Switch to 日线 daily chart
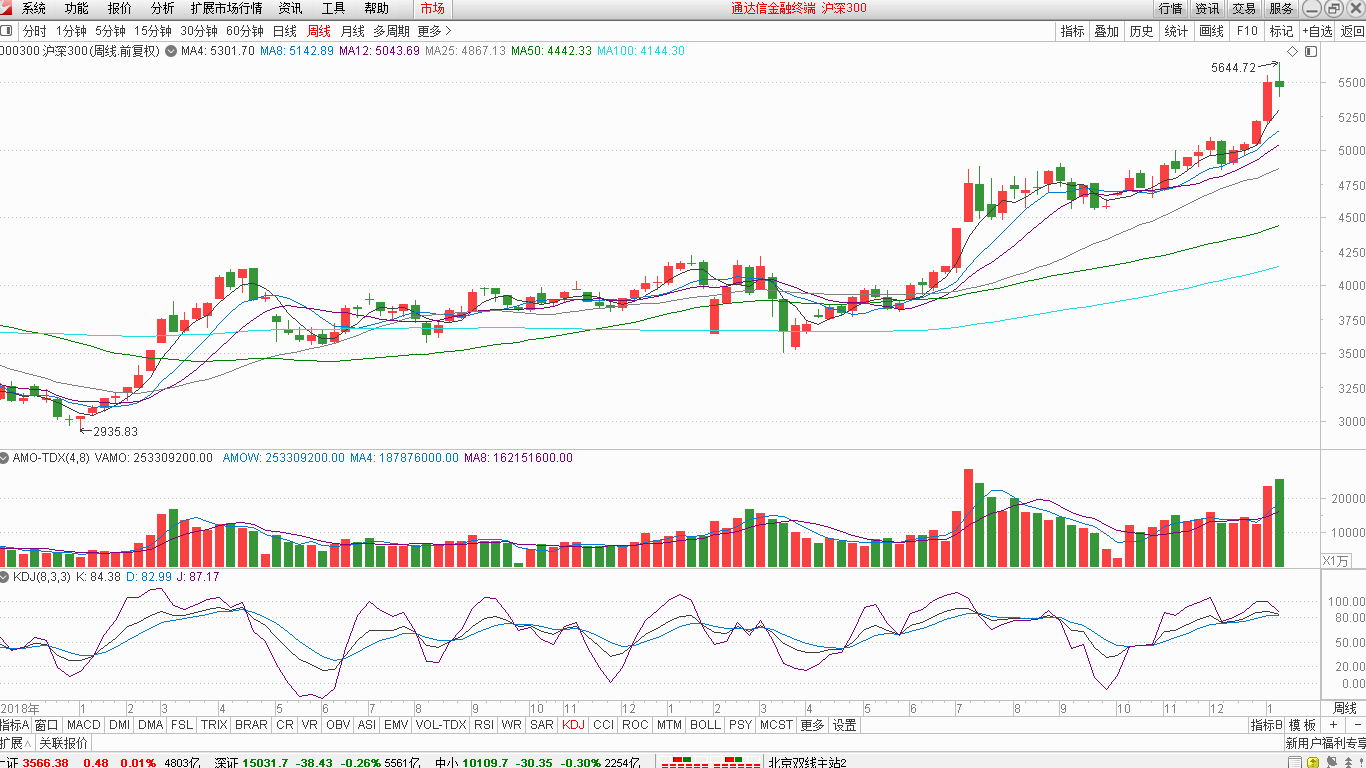 point(285,31)
